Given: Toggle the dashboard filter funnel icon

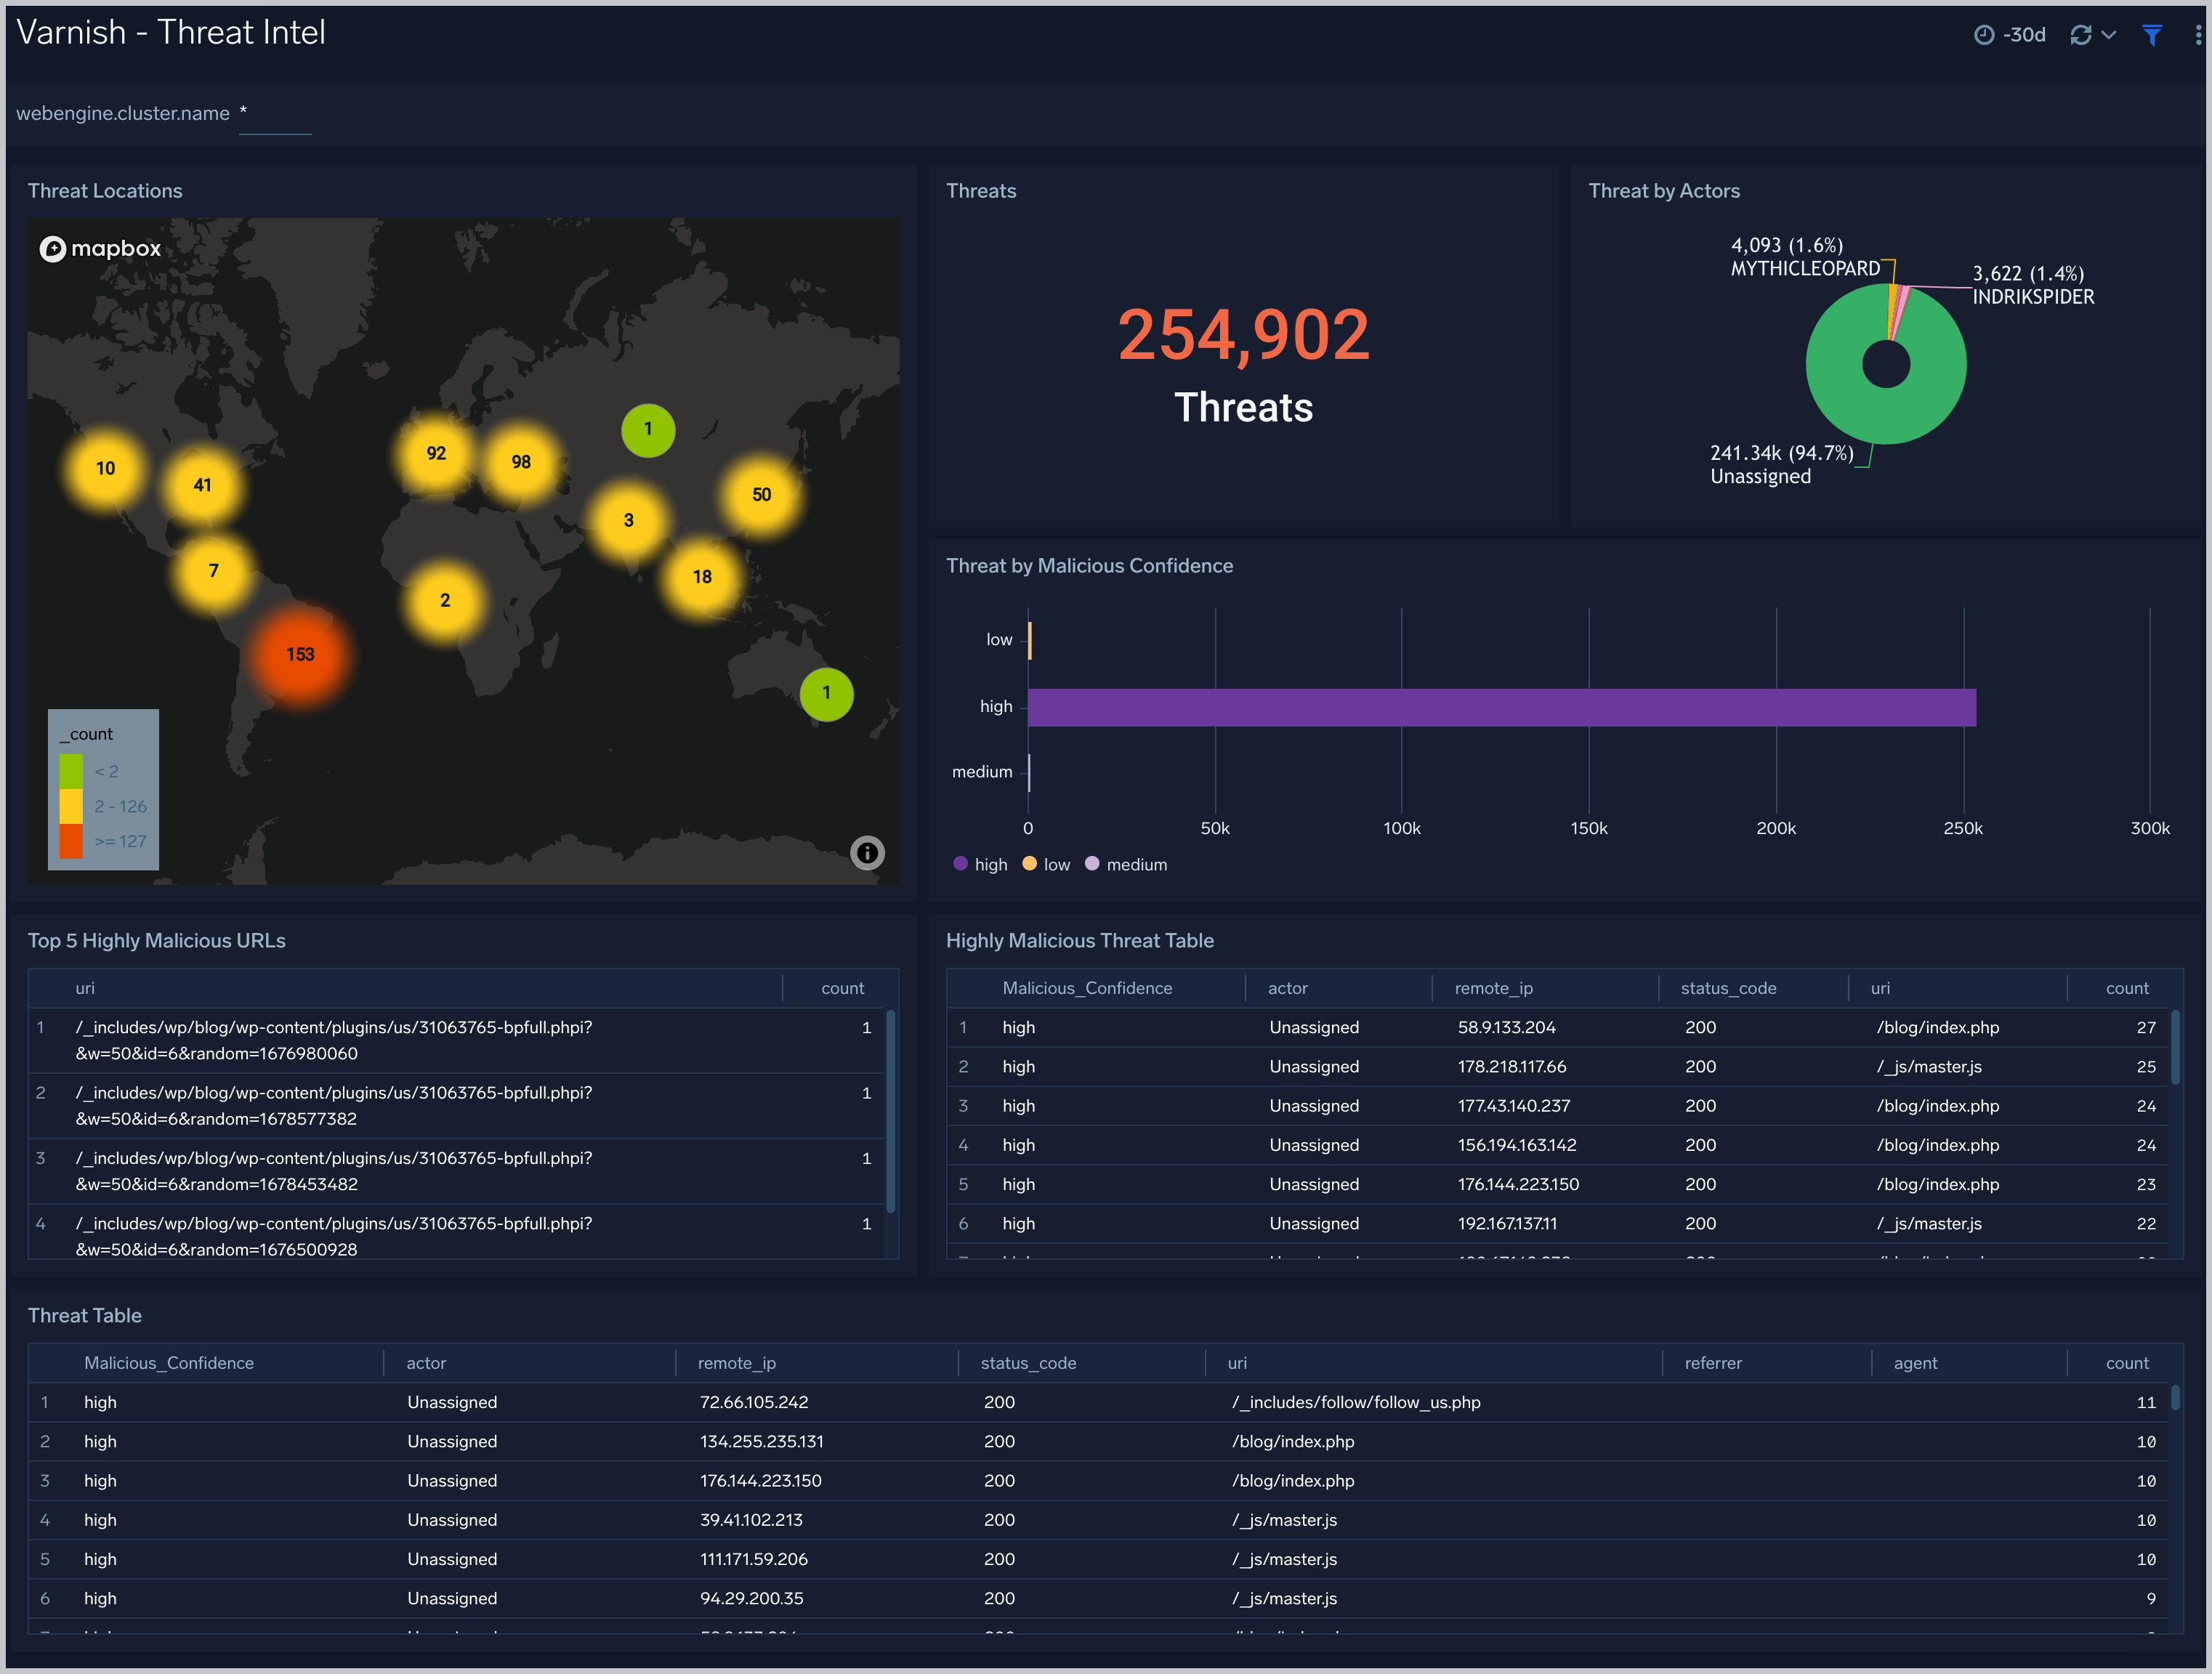Looking at the screenshot, I should (2152, 35).
